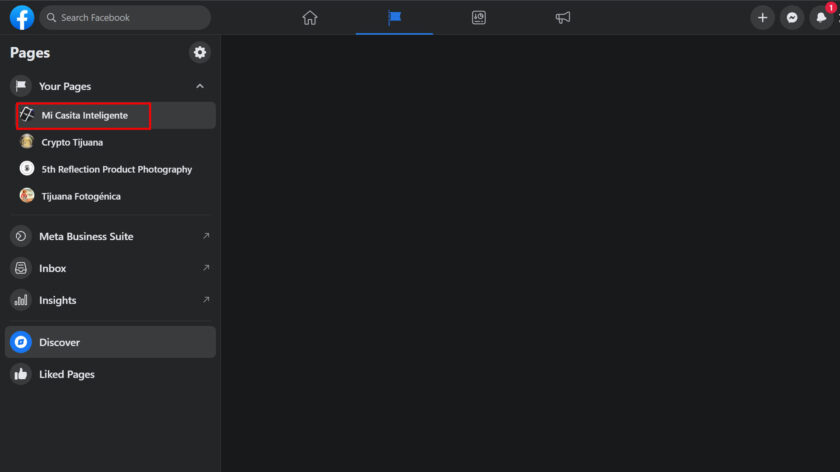Select the Pages flag tab

[394, 18]
